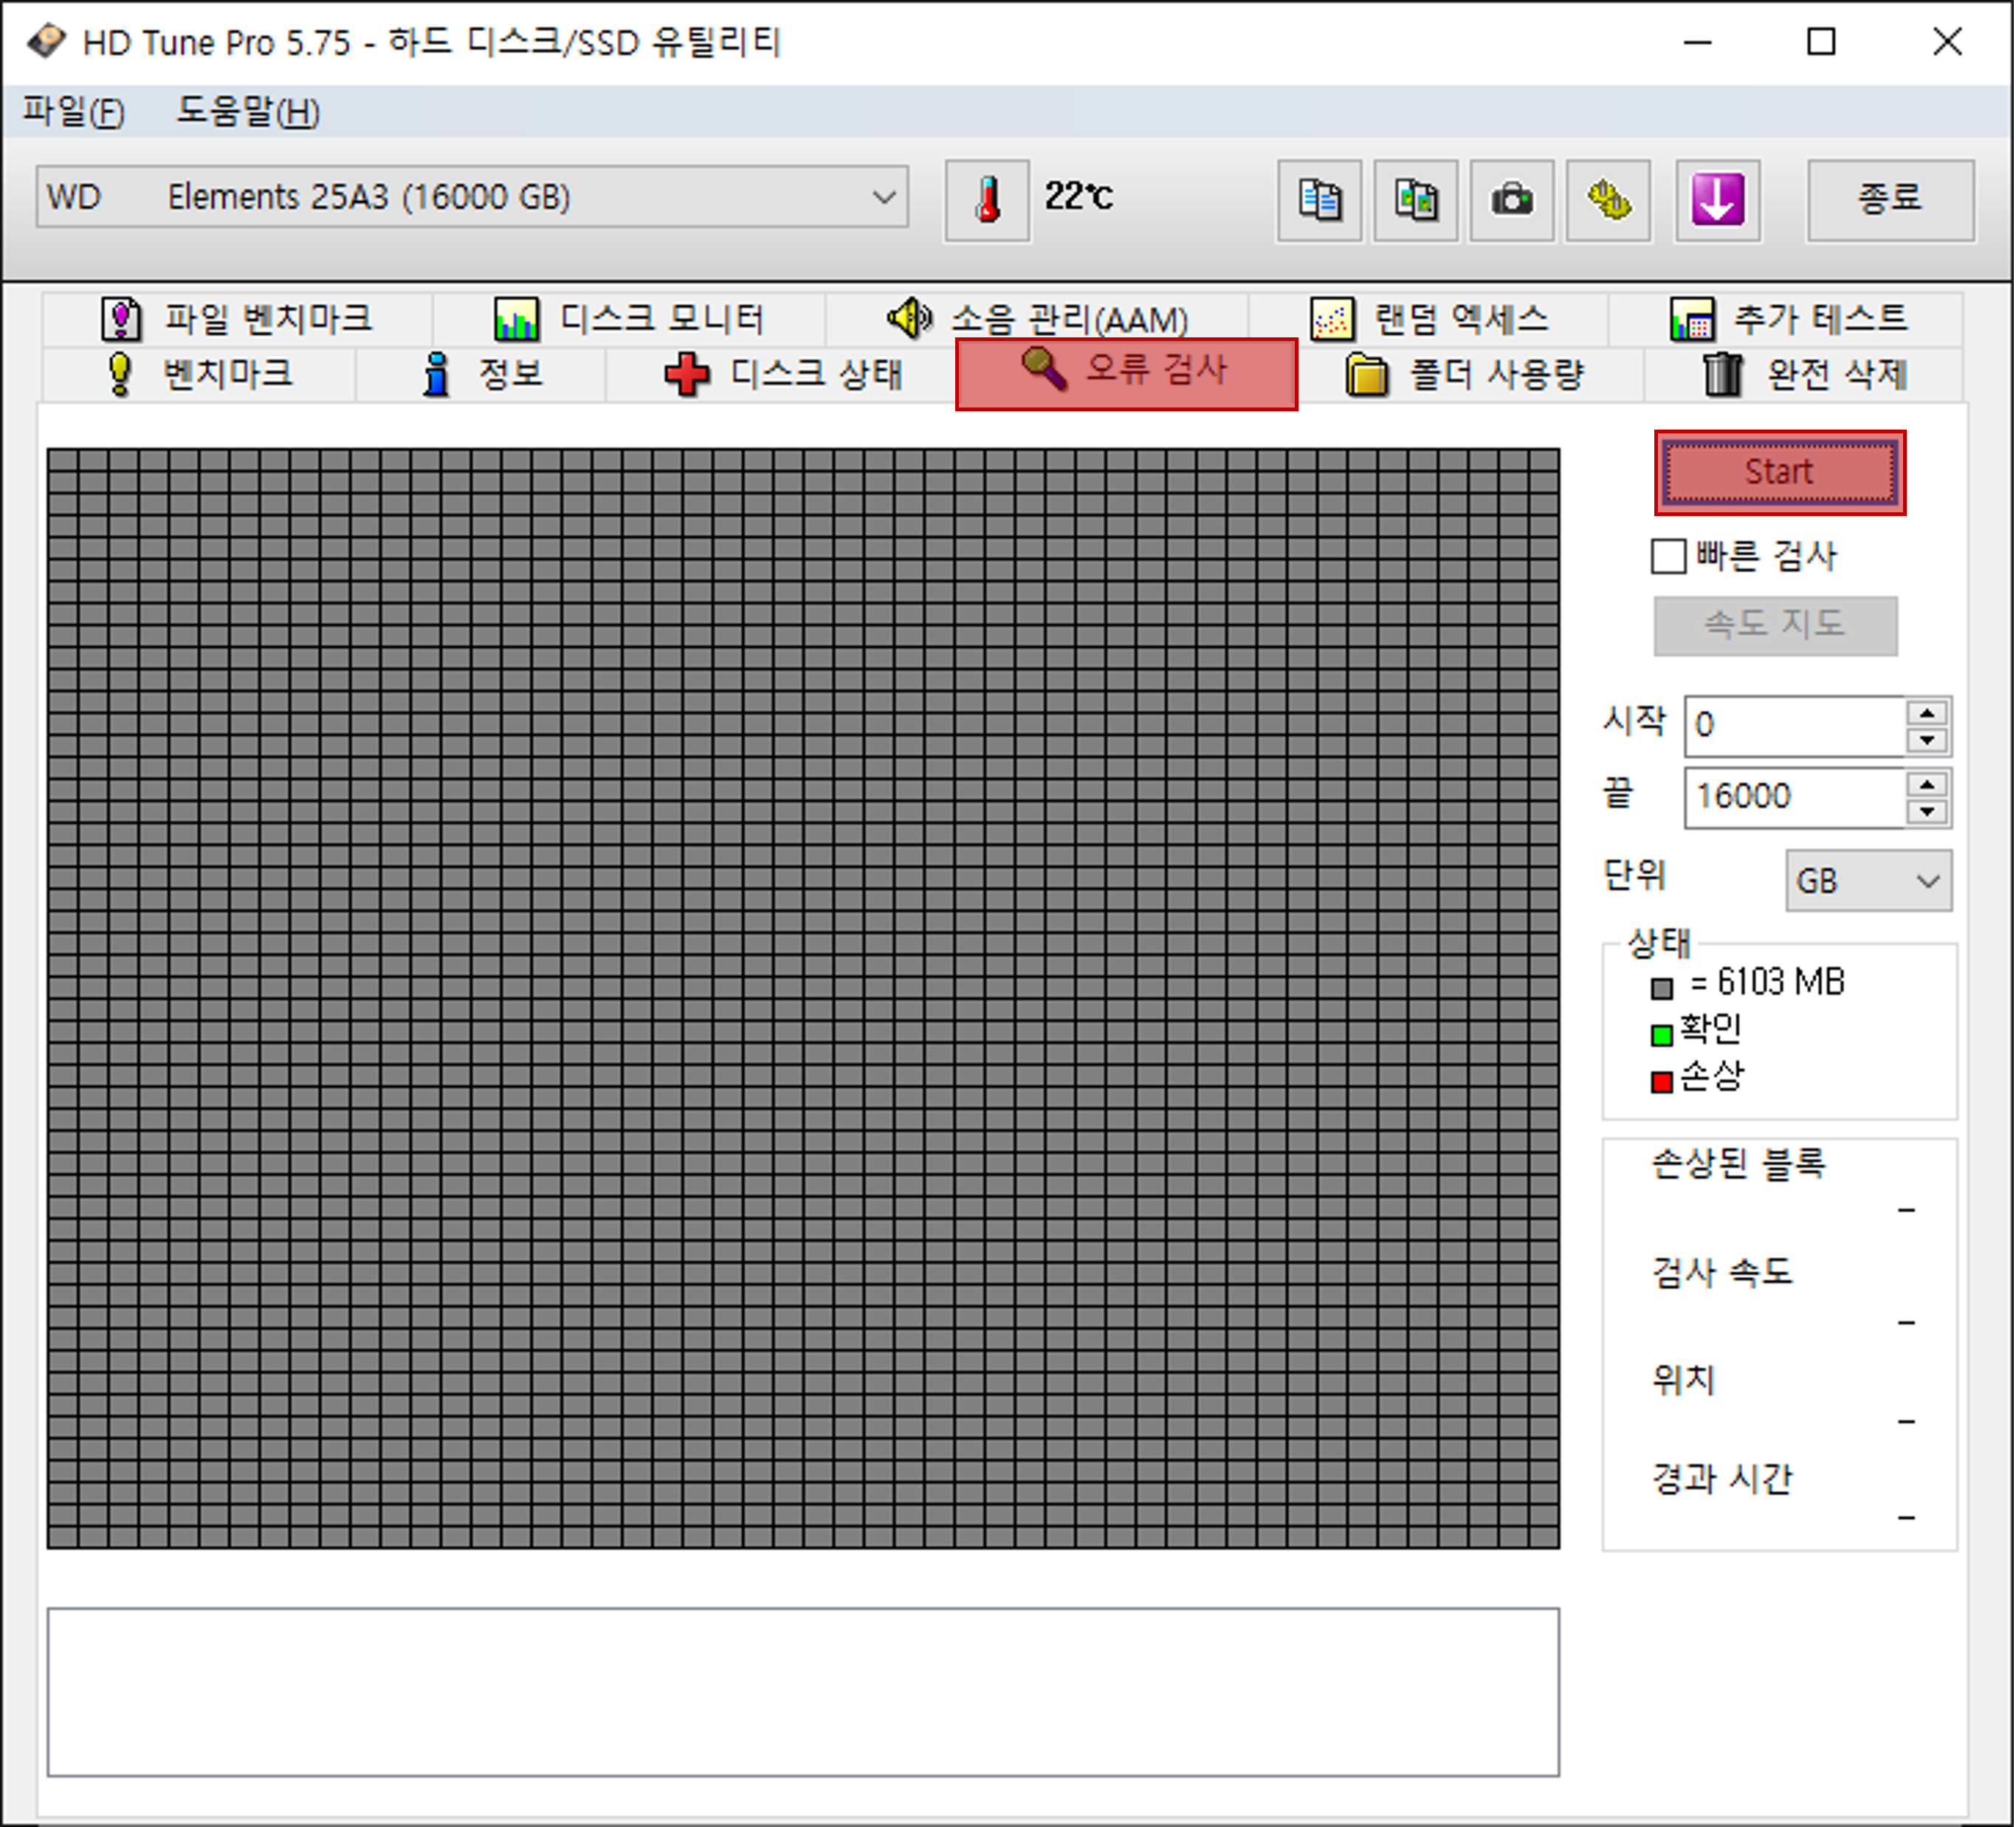Open the GB unit dropdown
2016x1827 pixels.
pos(1867,881)
